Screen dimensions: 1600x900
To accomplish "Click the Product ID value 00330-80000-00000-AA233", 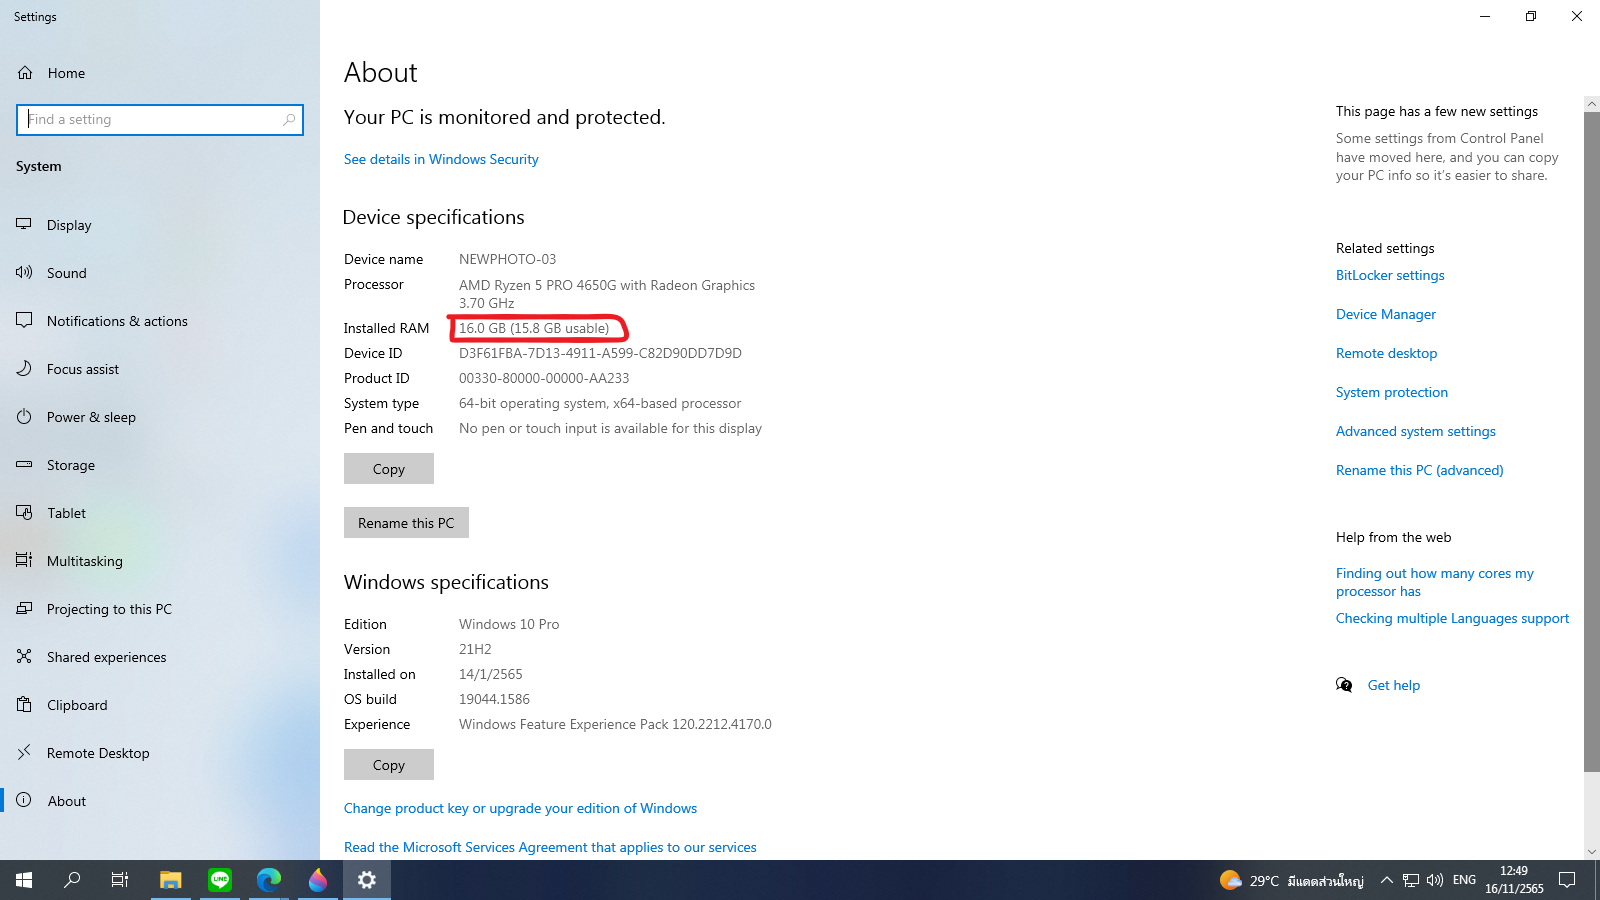I will 544,378.
